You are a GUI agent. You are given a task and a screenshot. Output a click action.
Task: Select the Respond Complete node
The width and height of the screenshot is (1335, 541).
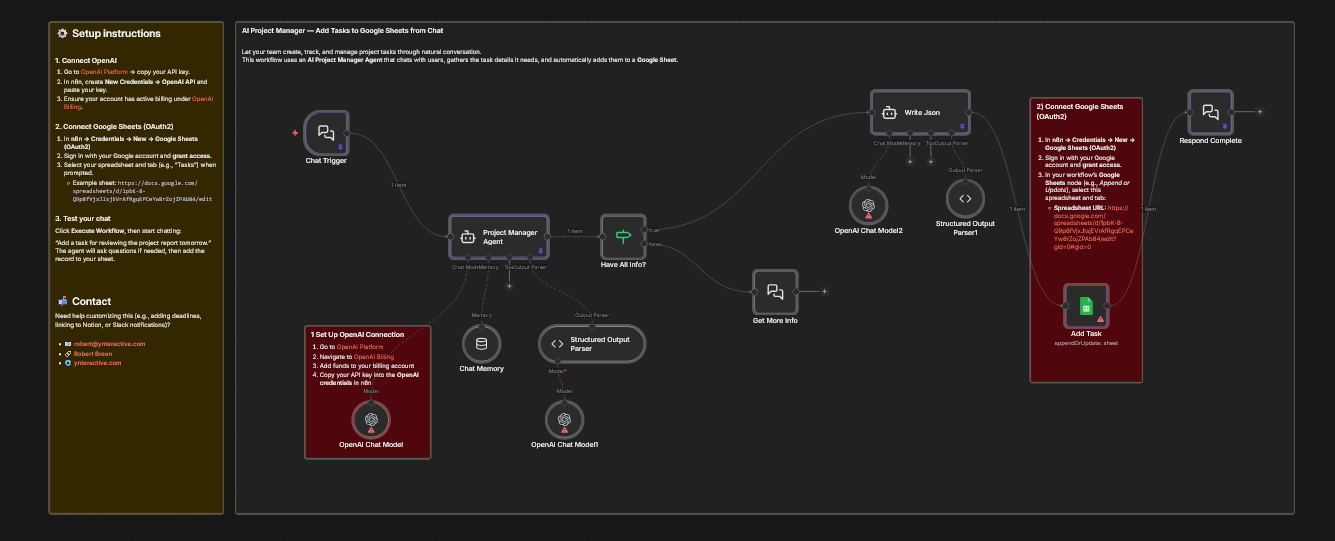coord(1209,112)
